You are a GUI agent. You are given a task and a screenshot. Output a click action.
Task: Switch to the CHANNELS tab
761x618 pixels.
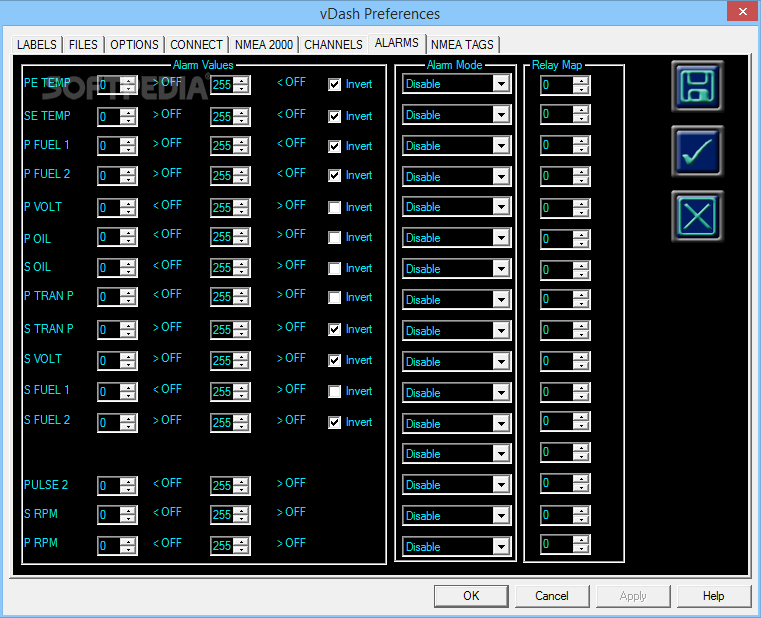tap(333, 45)
